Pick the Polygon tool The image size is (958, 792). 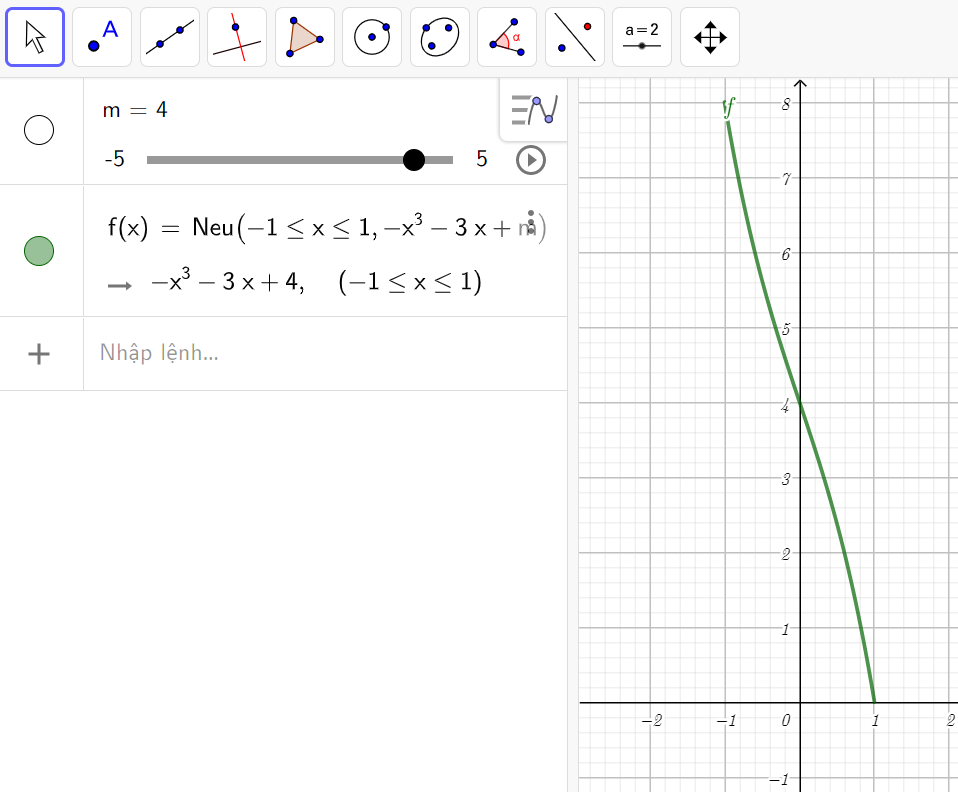click(x=304, y=37)
